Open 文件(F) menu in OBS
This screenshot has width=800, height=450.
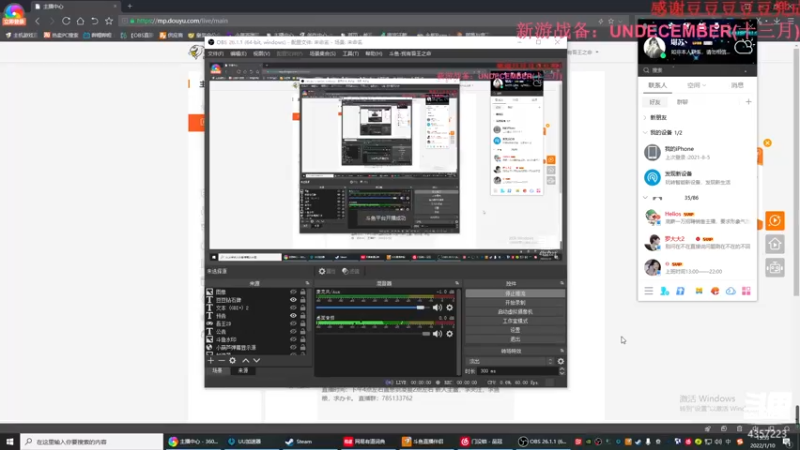tap(215, 54)
